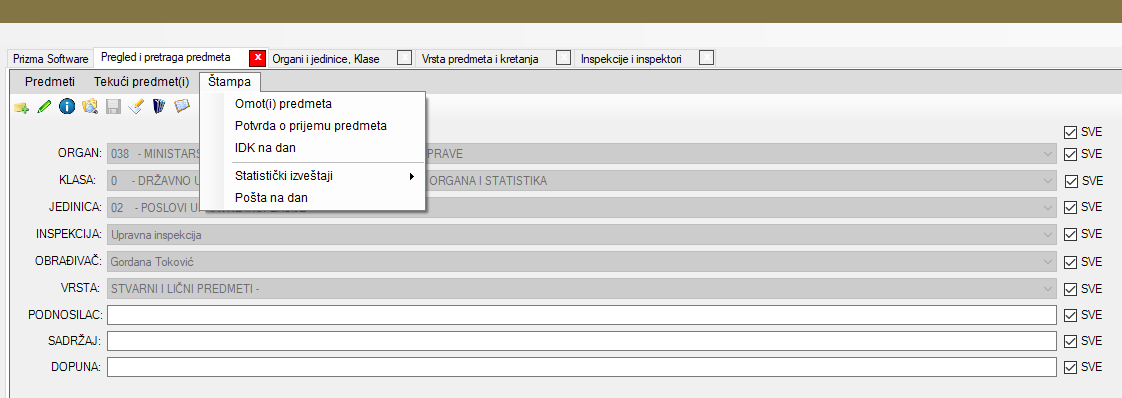1122x398 pixels.
Task: Toggle SVE checkbox for INSPEKCIJA row
Action: [1070, 235]
